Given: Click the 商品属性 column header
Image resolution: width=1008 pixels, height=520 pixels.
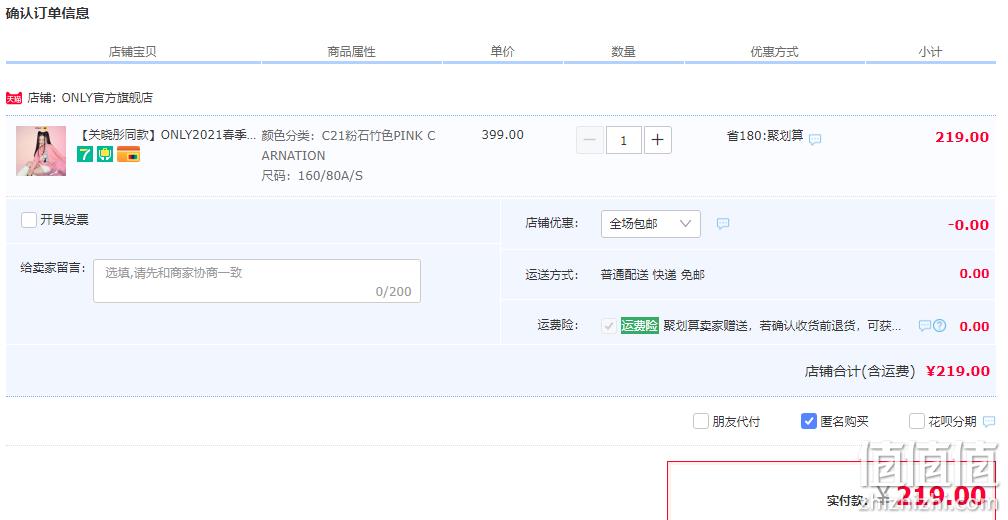Looking at the screenshot, I should pos(352,51).
